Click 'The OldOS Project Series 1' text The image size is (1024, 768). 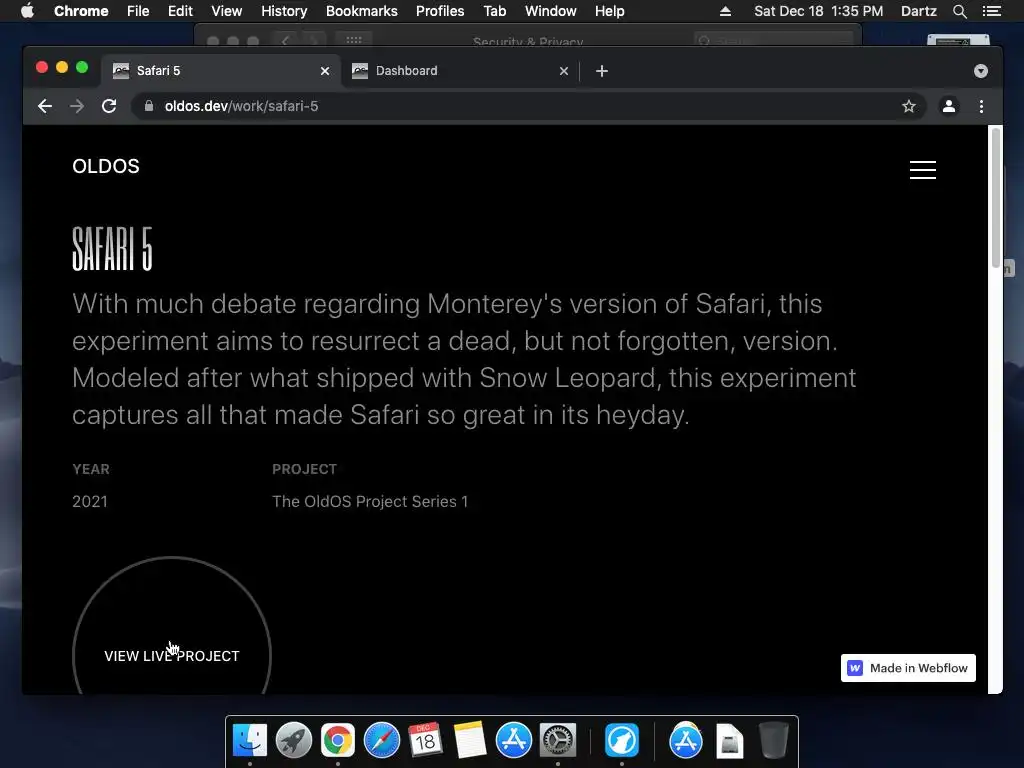[370, 501]
